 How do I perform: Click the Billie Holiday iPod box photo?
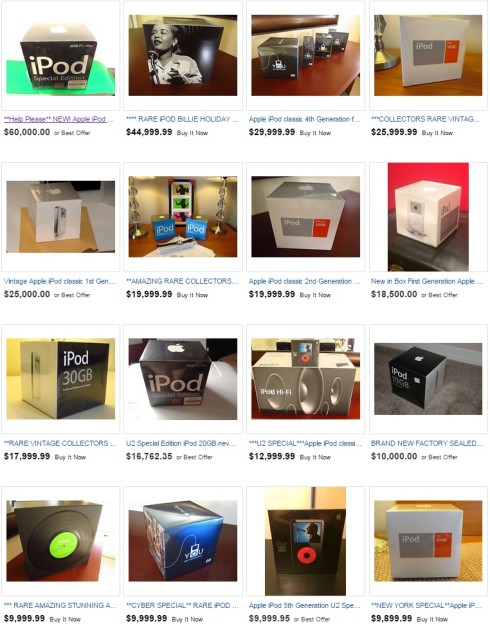pyautogui.click(x=183, y=55)
